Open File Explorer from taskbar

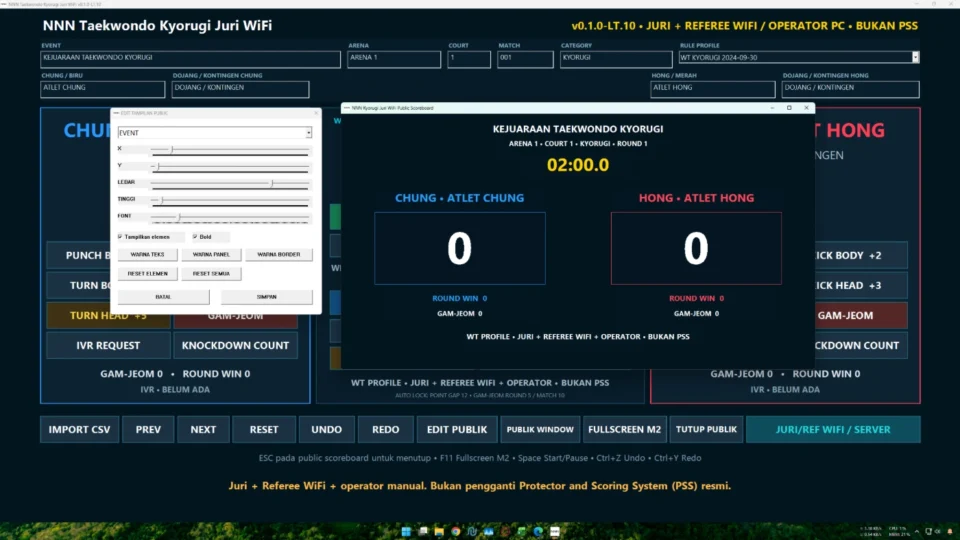point(439,531)
